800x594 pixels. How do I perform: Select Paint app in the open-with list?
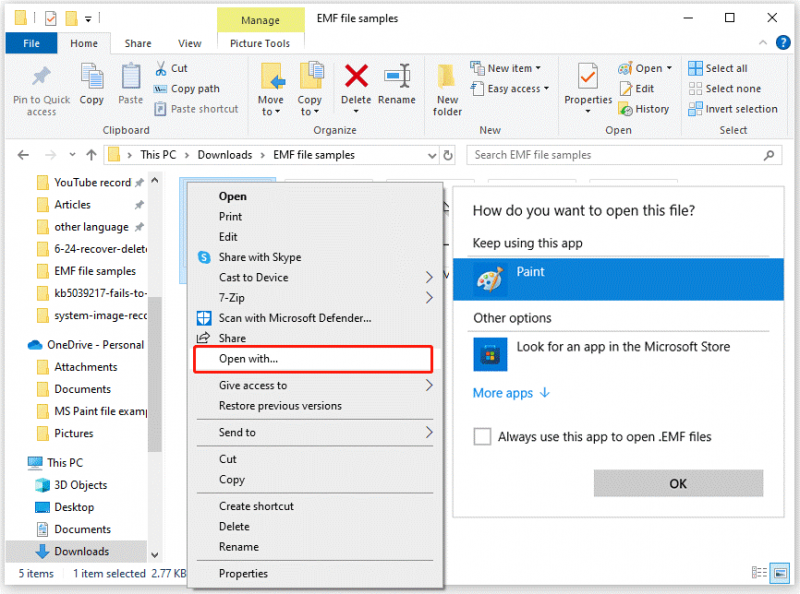(x=618, y=279)
